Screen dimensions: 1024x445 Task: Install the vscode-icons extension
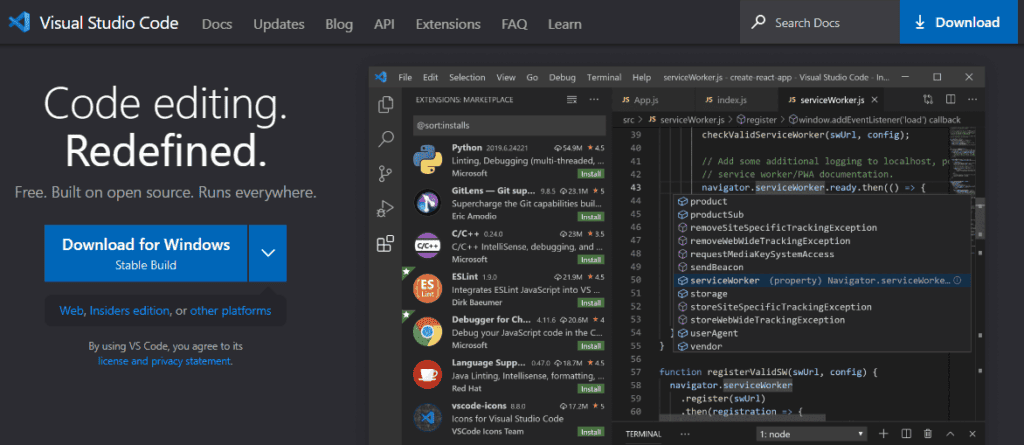click(x=591, y=432)
